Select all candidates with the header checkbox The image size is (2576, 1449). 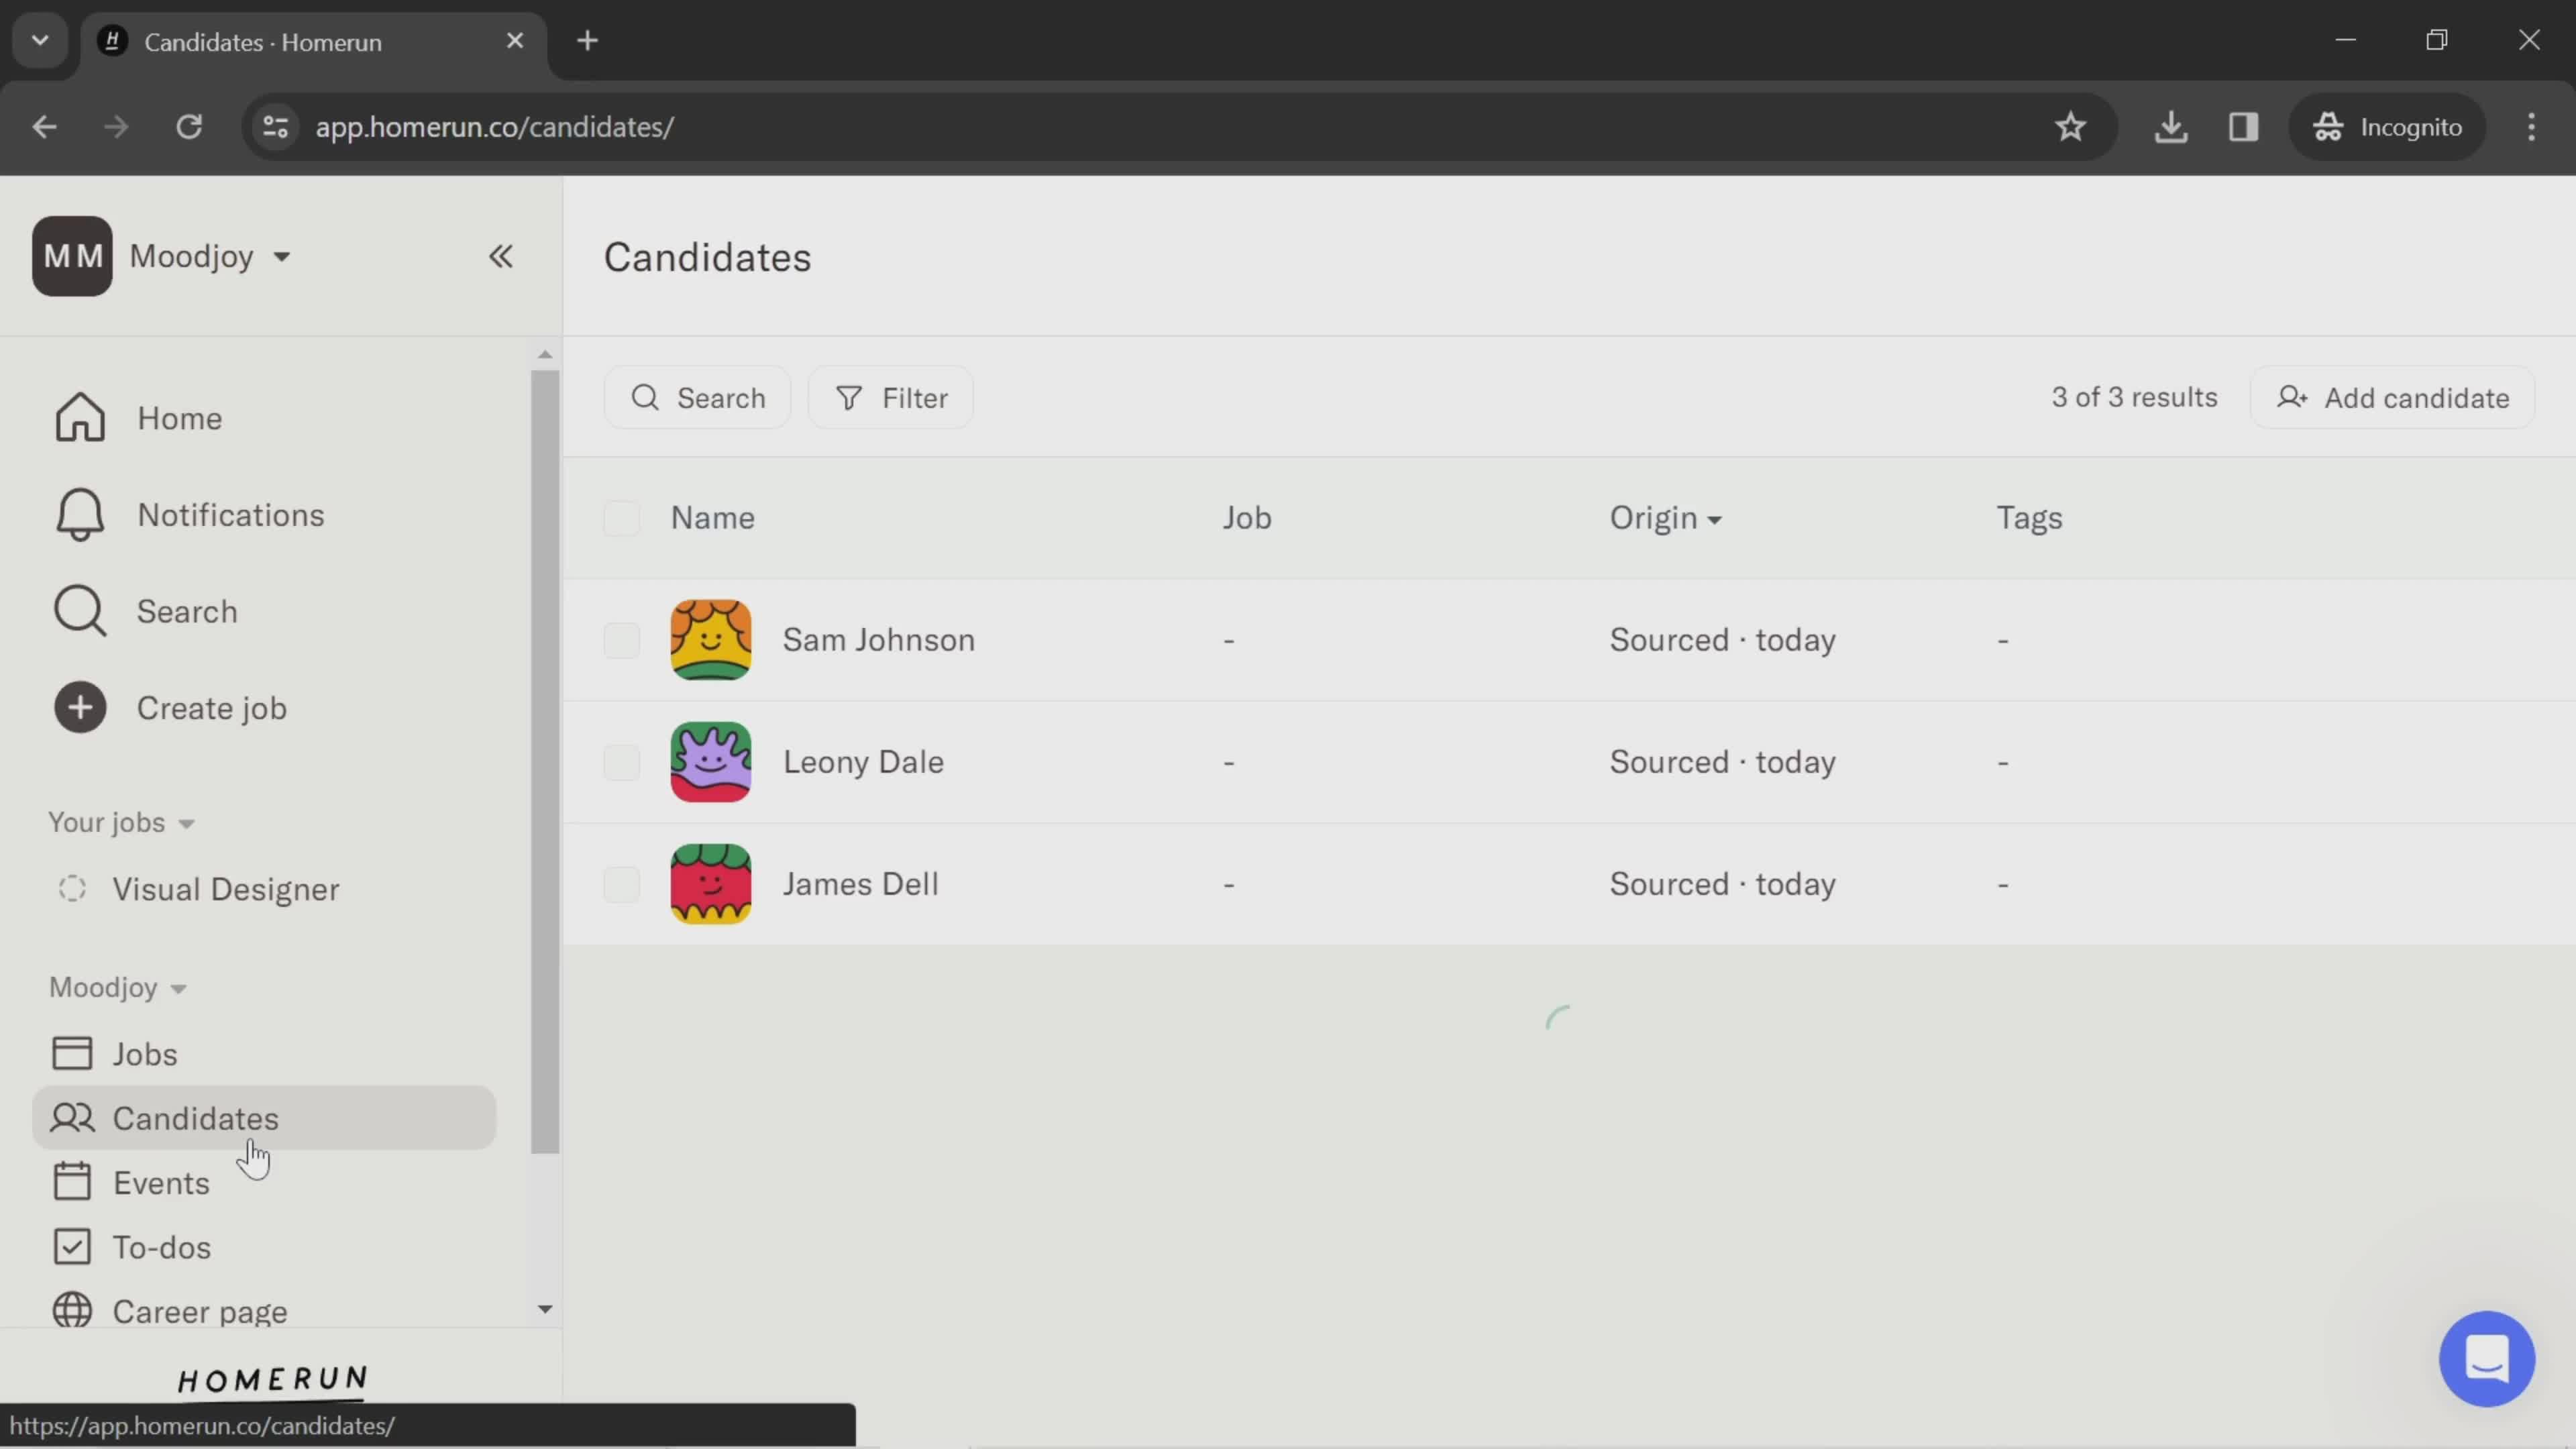[621, 518]
